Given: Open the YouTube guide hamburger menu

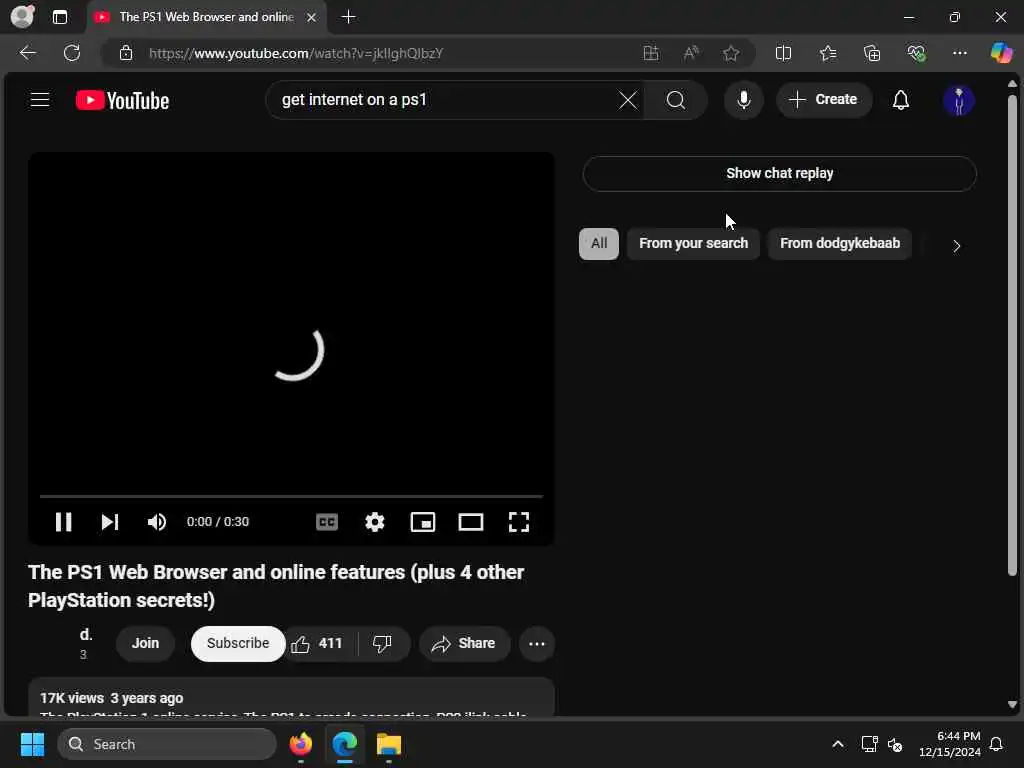Looking at the screenshot, I should pyautogui.click(x=40, y=100).
